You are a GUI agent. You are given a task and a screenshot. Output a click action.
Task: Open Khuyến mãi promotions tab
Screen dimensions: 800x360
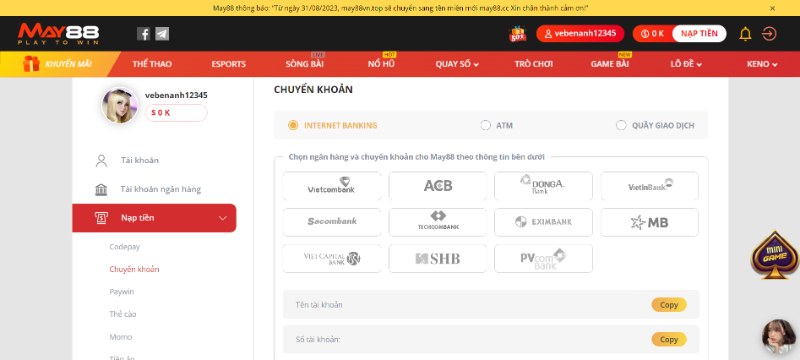click(61, 64)
